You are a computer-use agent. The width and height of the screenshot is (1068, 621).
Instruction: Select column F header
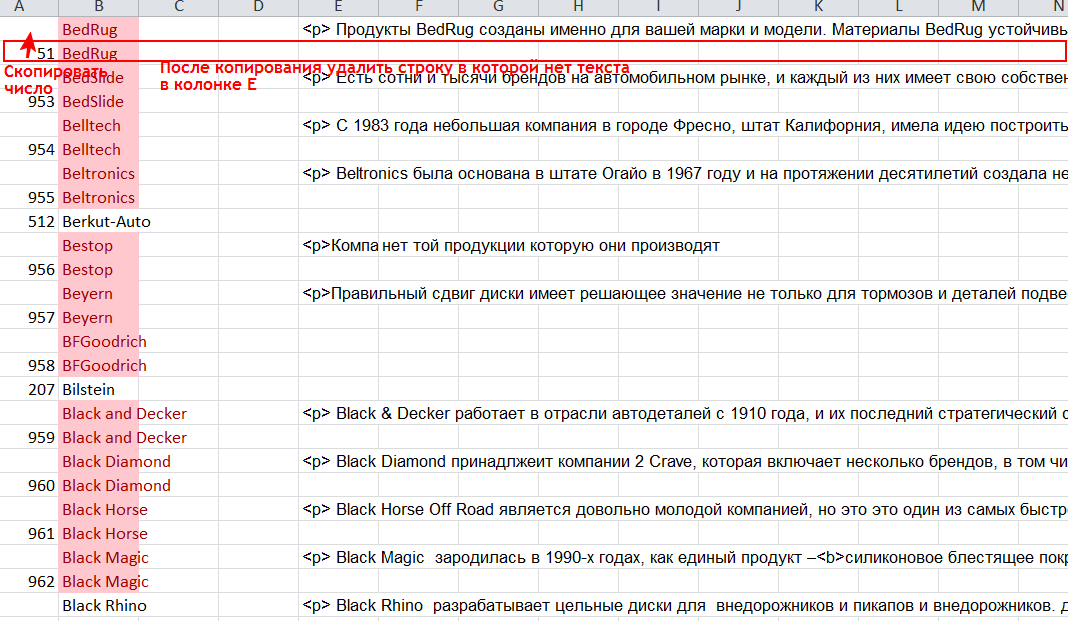(418, 7)
